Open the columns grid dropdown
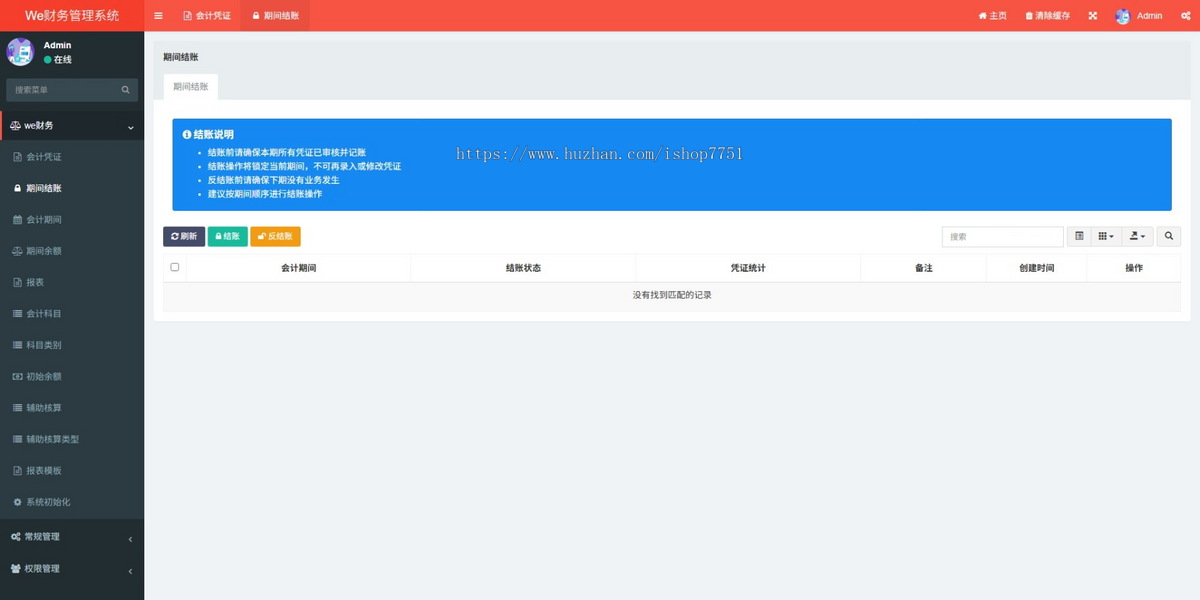The width and height of the screenshot is (1200, 600). 1106,237
